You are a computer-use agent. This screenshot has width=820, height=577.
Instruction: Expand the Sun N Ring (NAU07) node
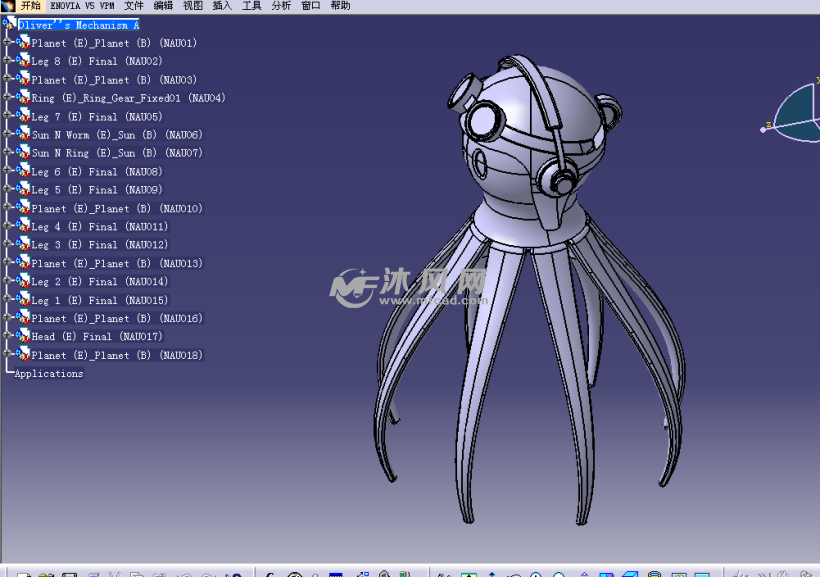coord(8,153)
